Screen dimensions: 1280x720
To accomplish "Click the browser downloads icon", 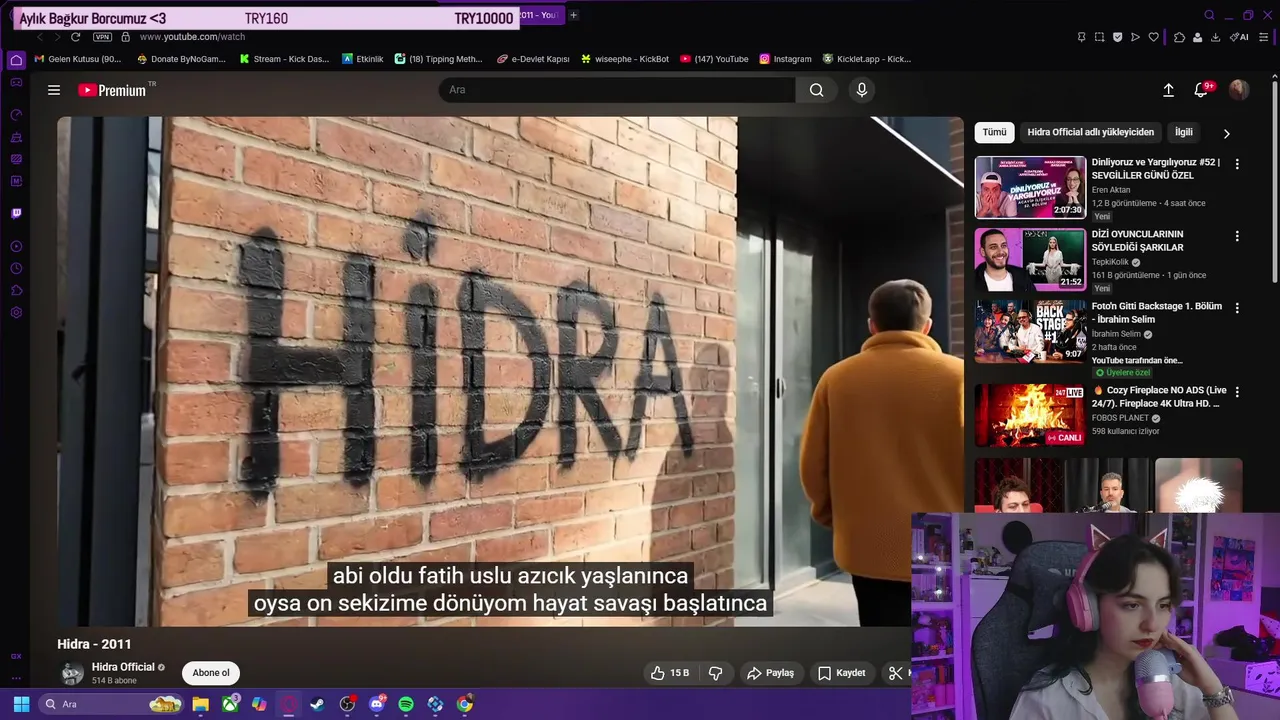I will (x=1215, y=37).
